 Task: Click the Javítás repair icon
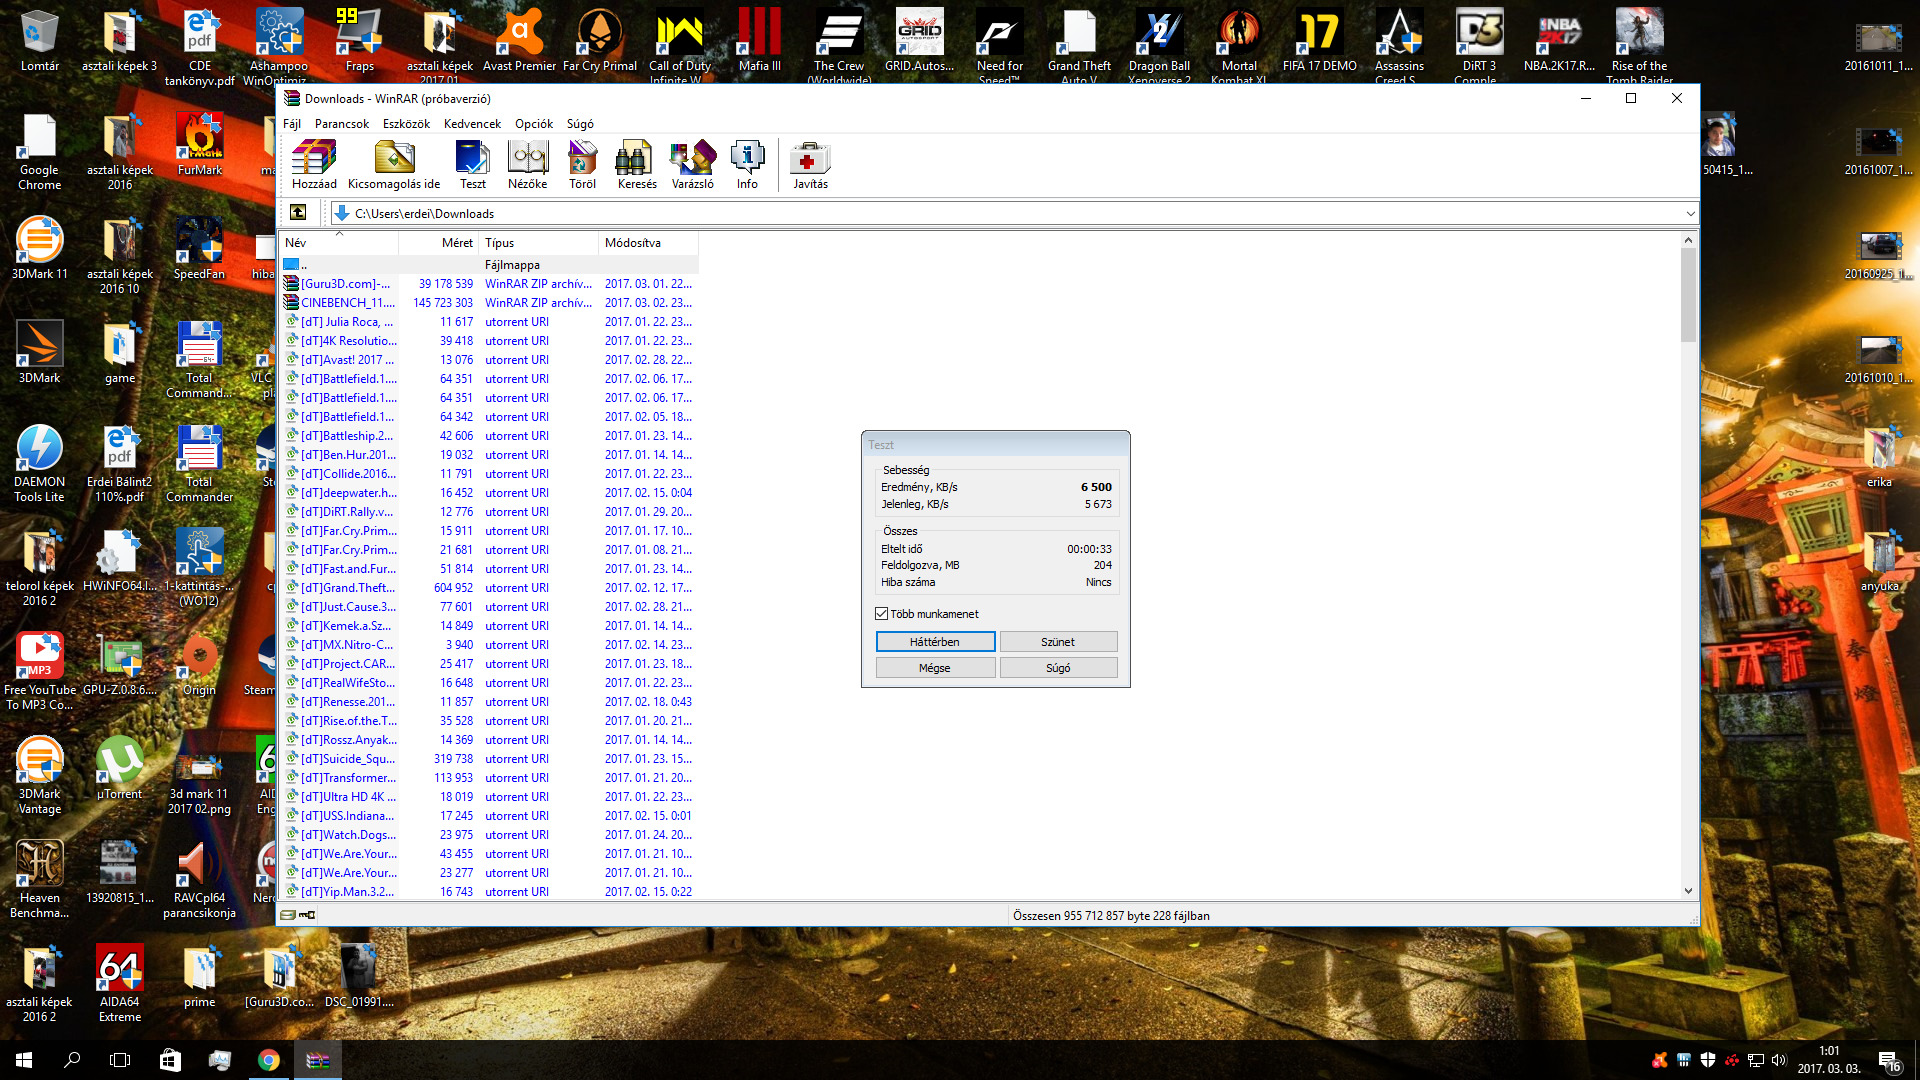coord(810,165)
